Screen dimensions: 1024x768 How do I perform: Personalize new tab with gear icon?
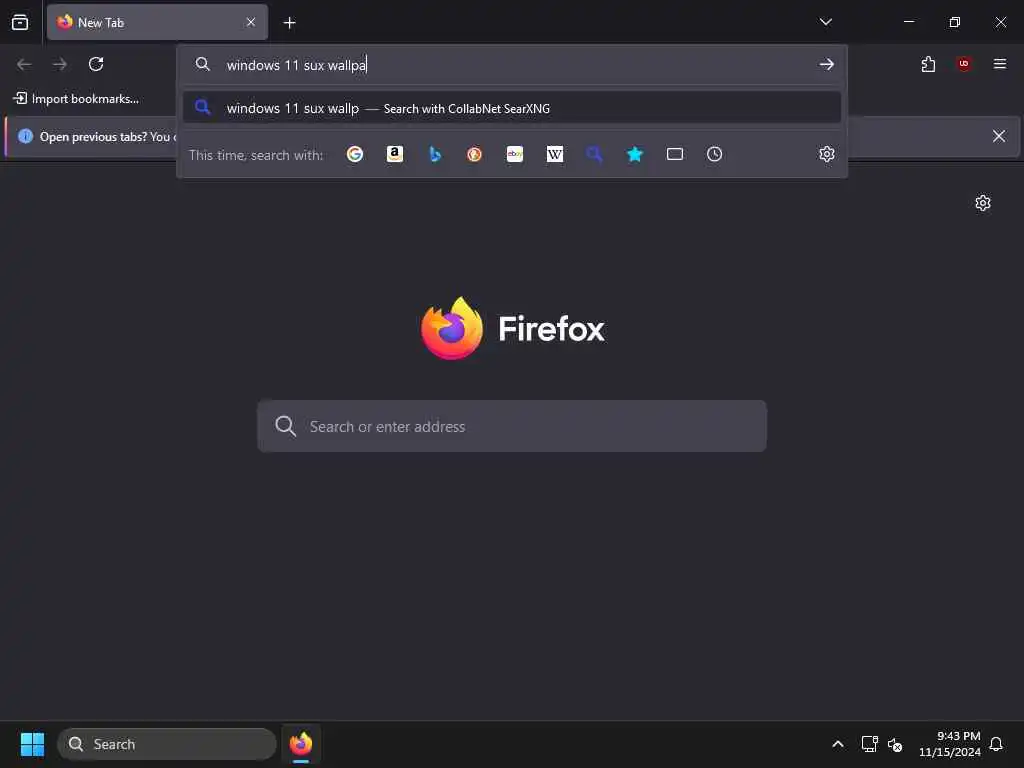(x=983, y=203)
